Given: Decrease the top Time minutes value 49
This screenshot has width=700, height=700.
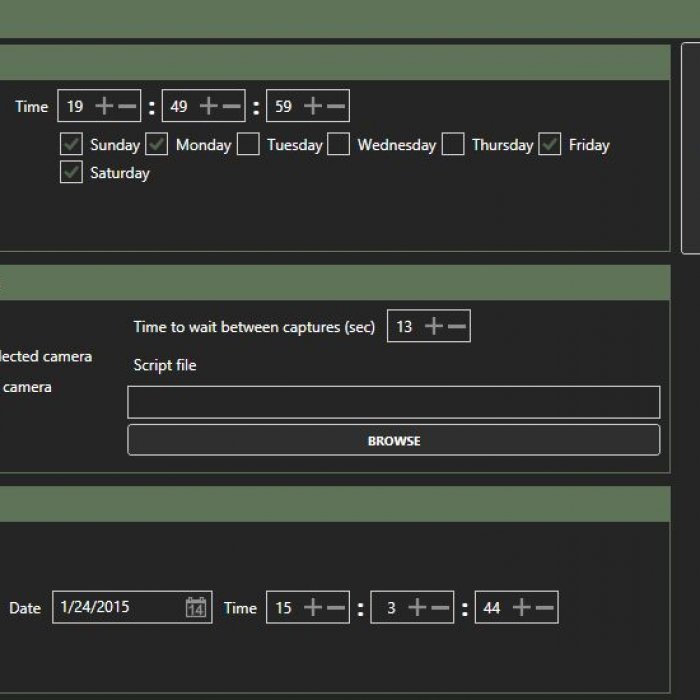Looking at the screenshot, I should (232, 106).
